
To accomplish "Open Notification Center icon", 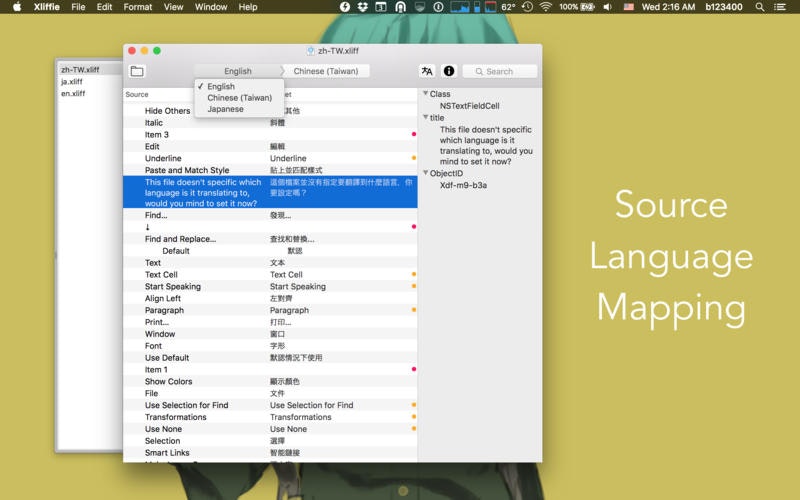I will [x=780, y=7].
